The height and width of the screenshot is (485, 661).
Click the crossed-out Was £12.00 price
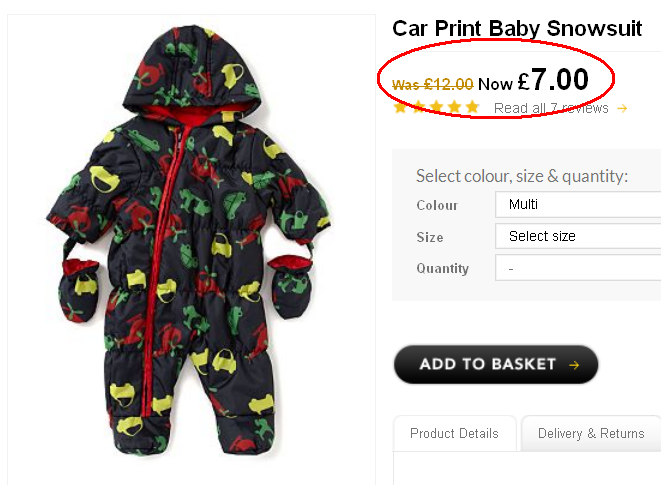[x=433, y=85]
